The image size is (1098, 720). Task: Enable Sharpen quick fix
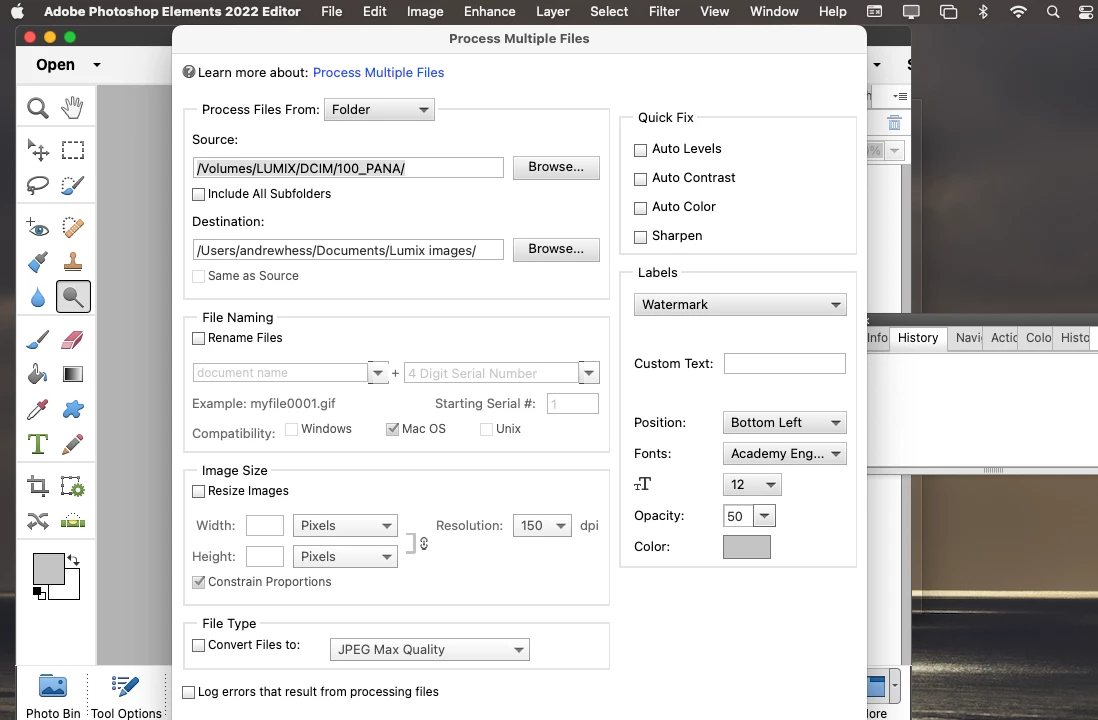pos(640,237)
